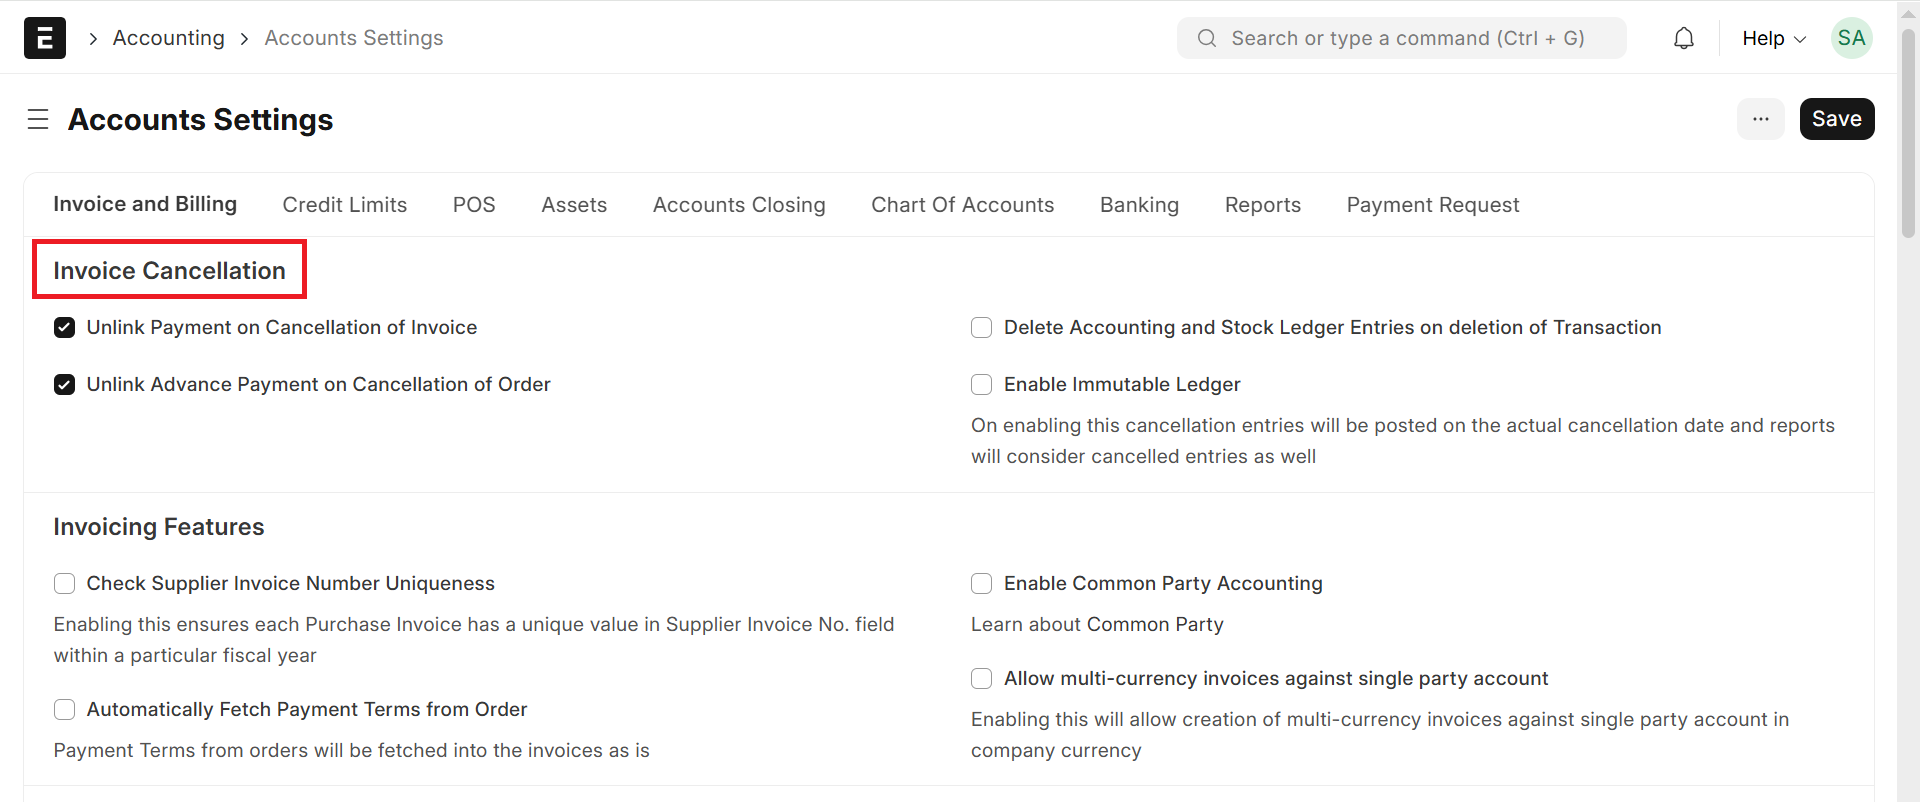Open the notifications bell icon

coord(1684,38)
